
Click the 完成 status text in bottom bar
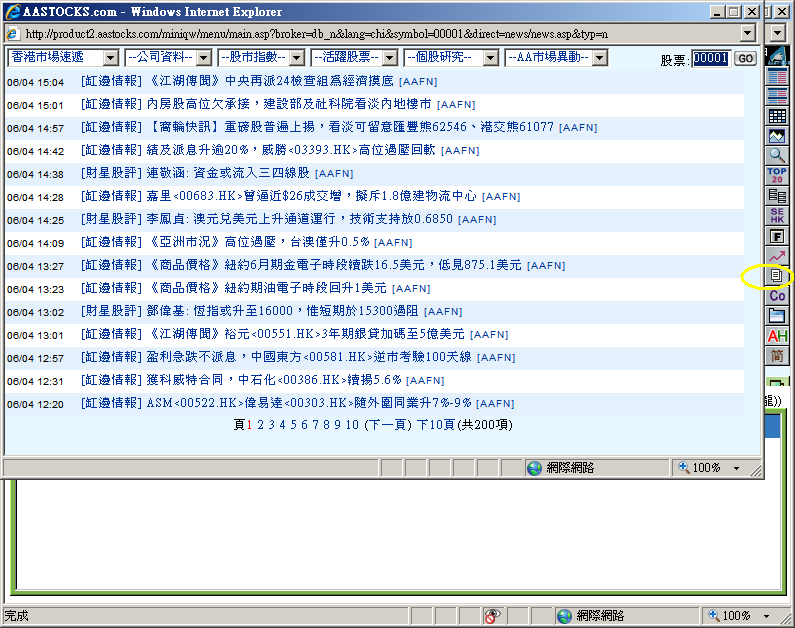coord(17,616)
